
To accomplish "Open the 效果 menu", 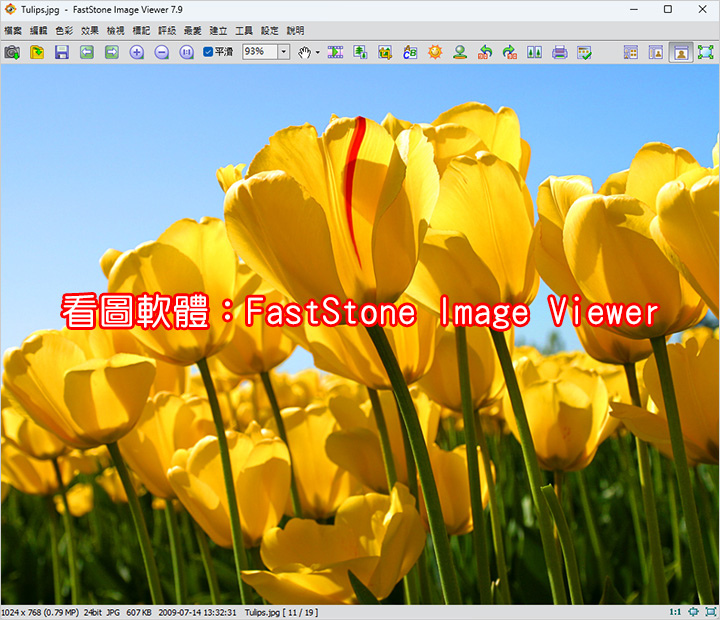I will pyautogui.click(x=90, y=31).
